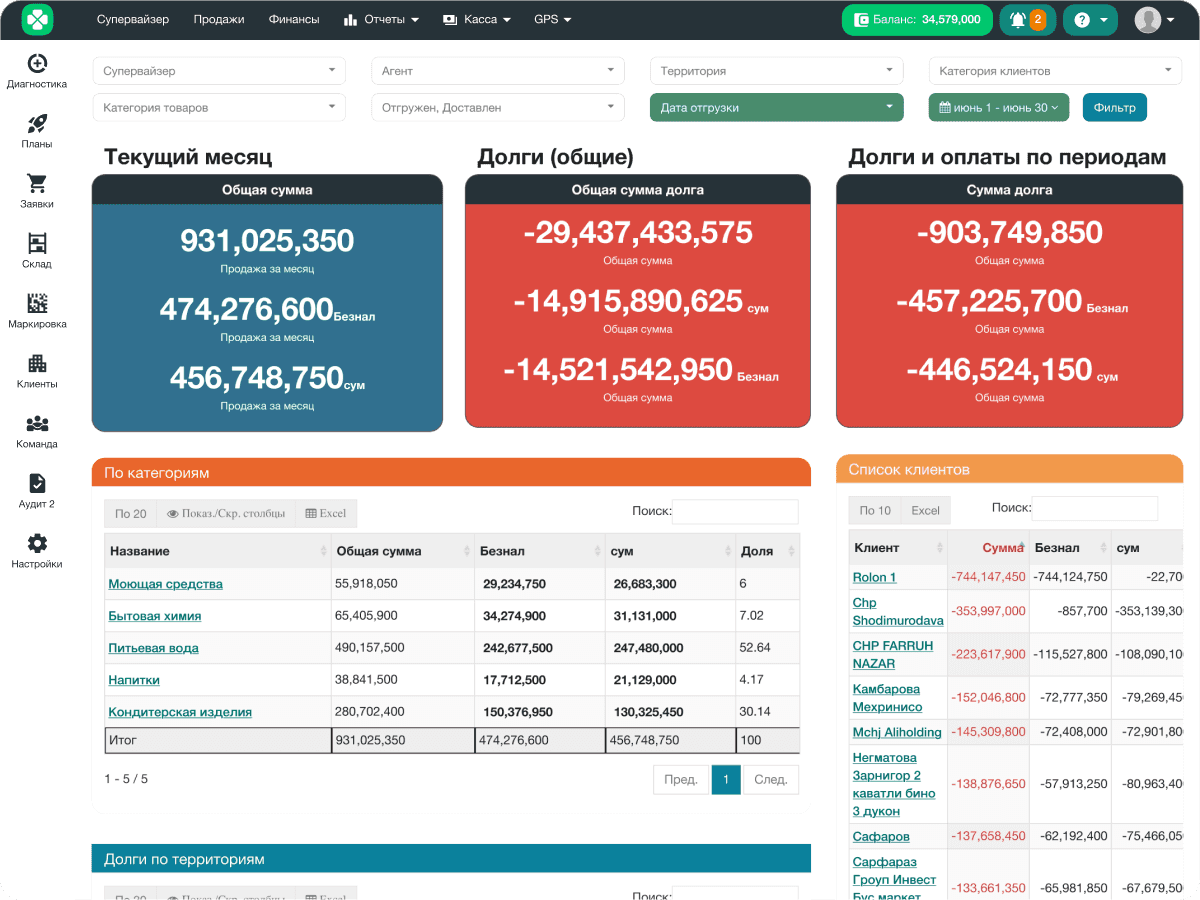Open client Камбарова Мехринисо link
The image size is (1200, 900).
887,698
